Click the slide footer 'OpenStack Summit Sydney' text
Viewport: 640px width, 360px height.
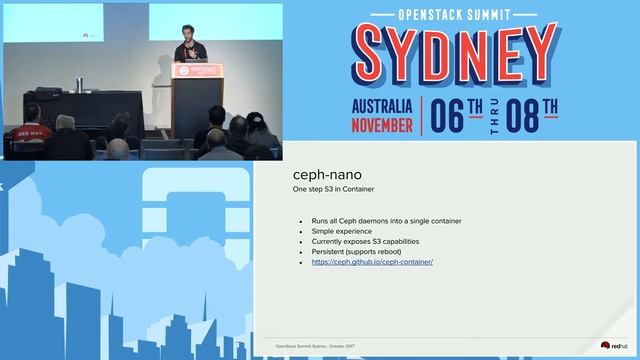pyautogui.click(x=315, y=346)
